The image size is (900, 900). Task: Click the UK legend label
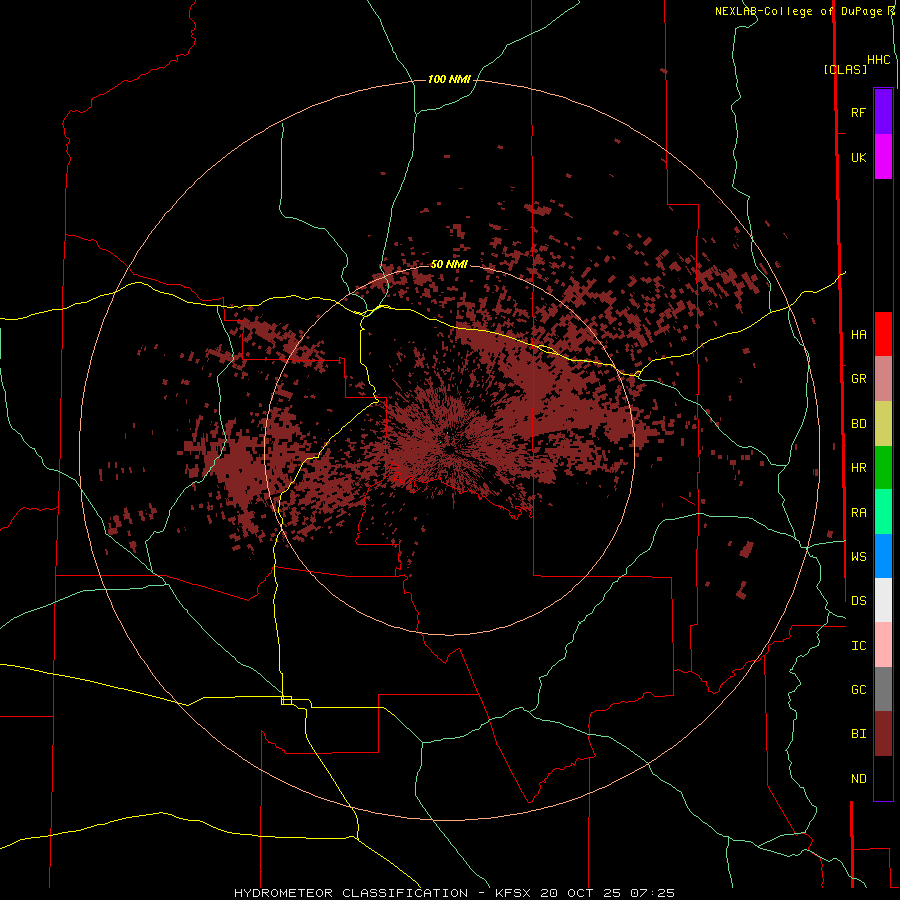(x=858, y=157)
